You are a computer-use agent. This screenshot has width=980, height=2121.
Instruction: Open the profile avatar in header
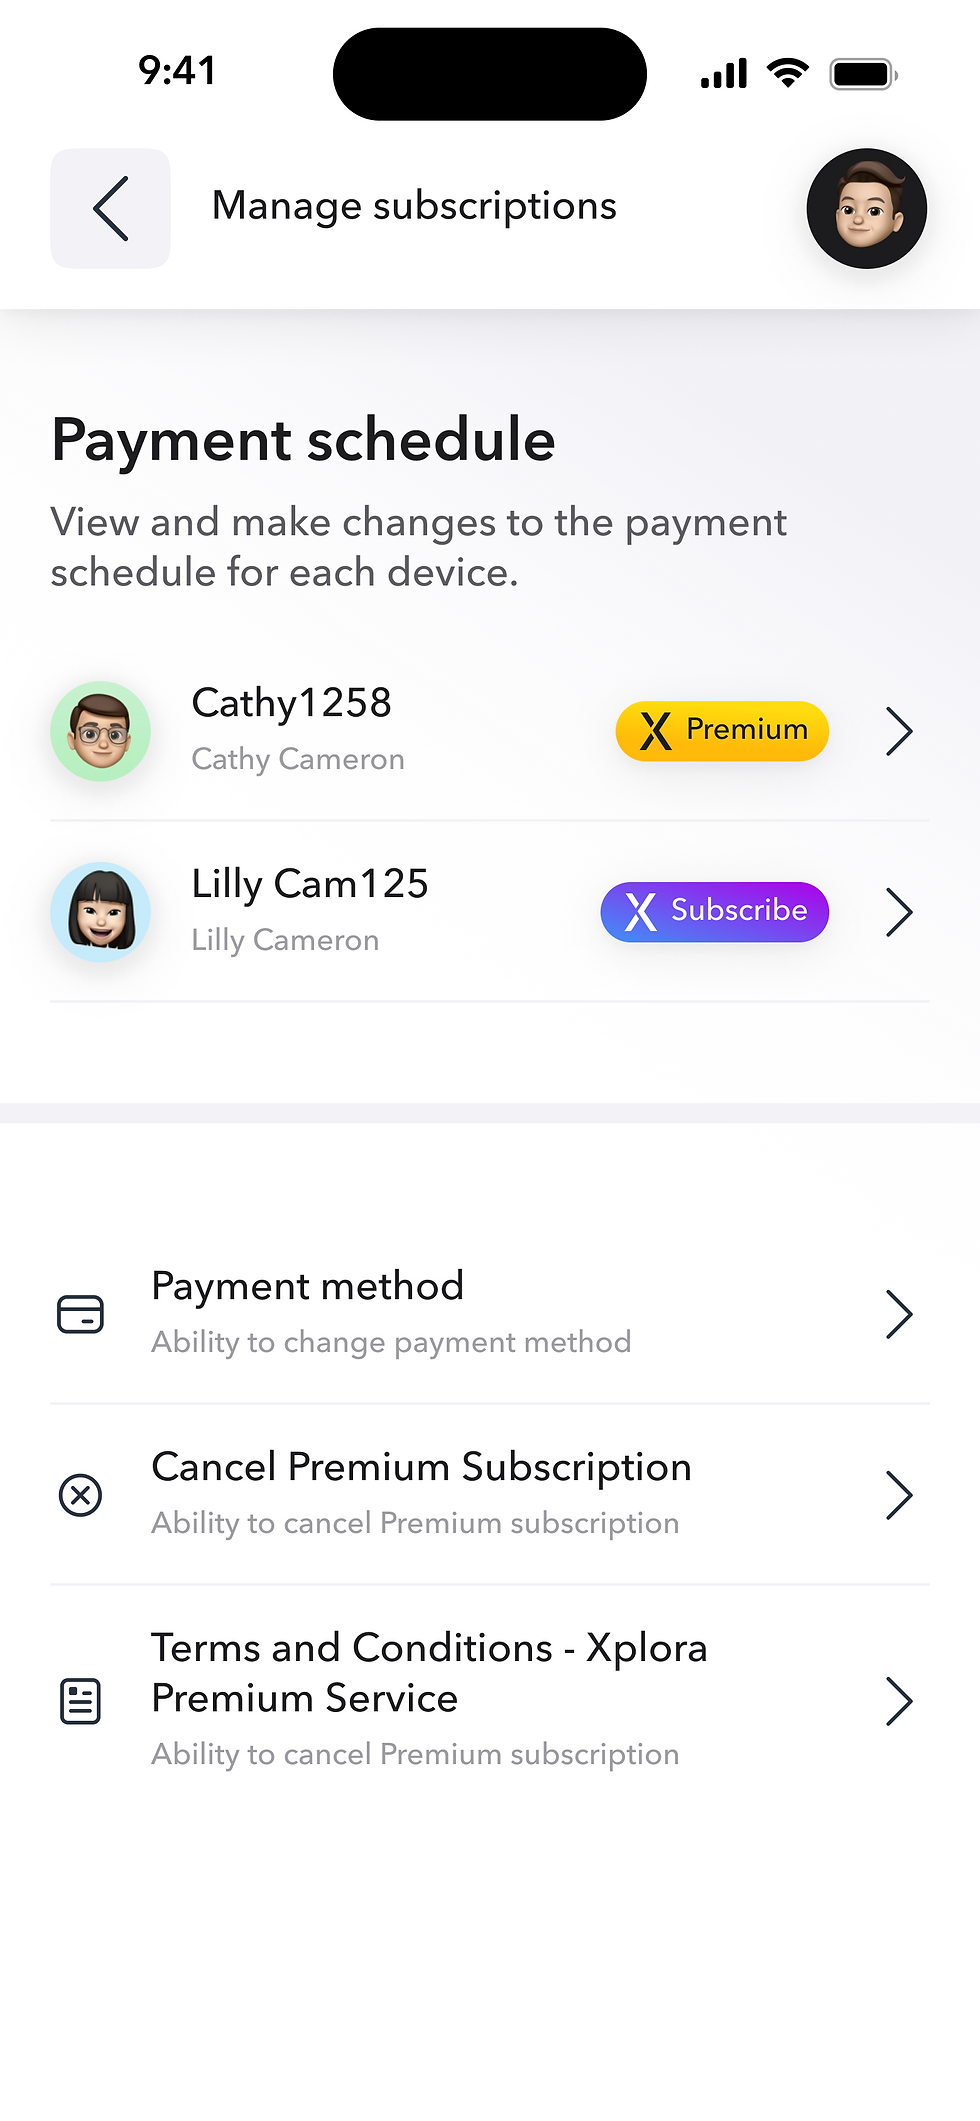pyautogui.click(x=866, y=208)
